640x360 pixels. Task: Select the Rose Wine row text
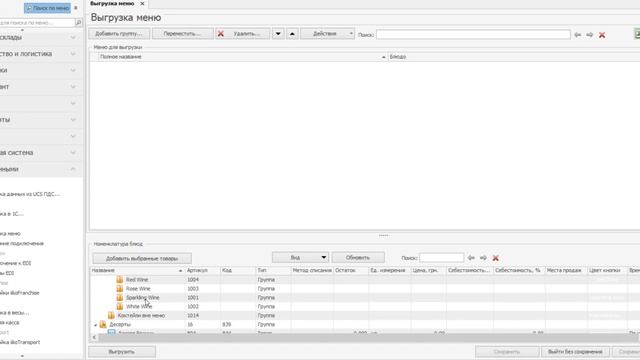(x=138, y=289)
